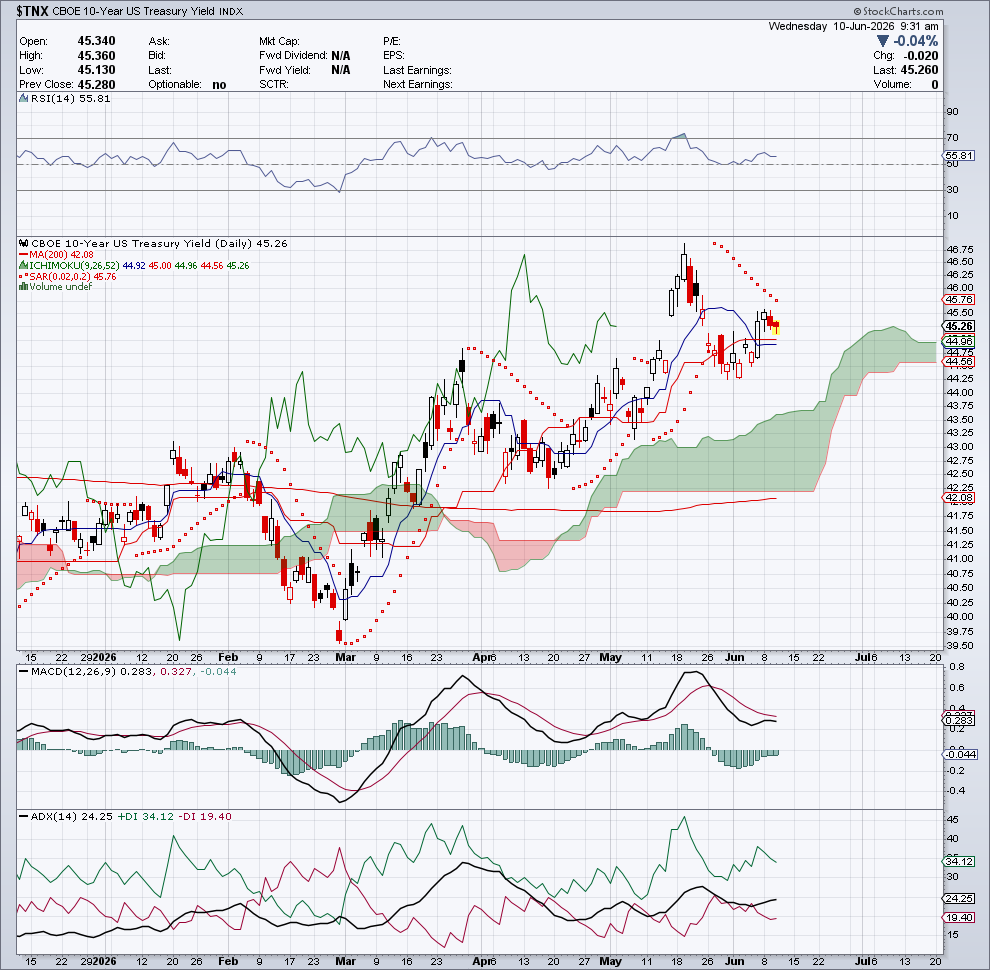
Task: Click the 19.40 -DI axis value tag
Action: coord(959,918)
